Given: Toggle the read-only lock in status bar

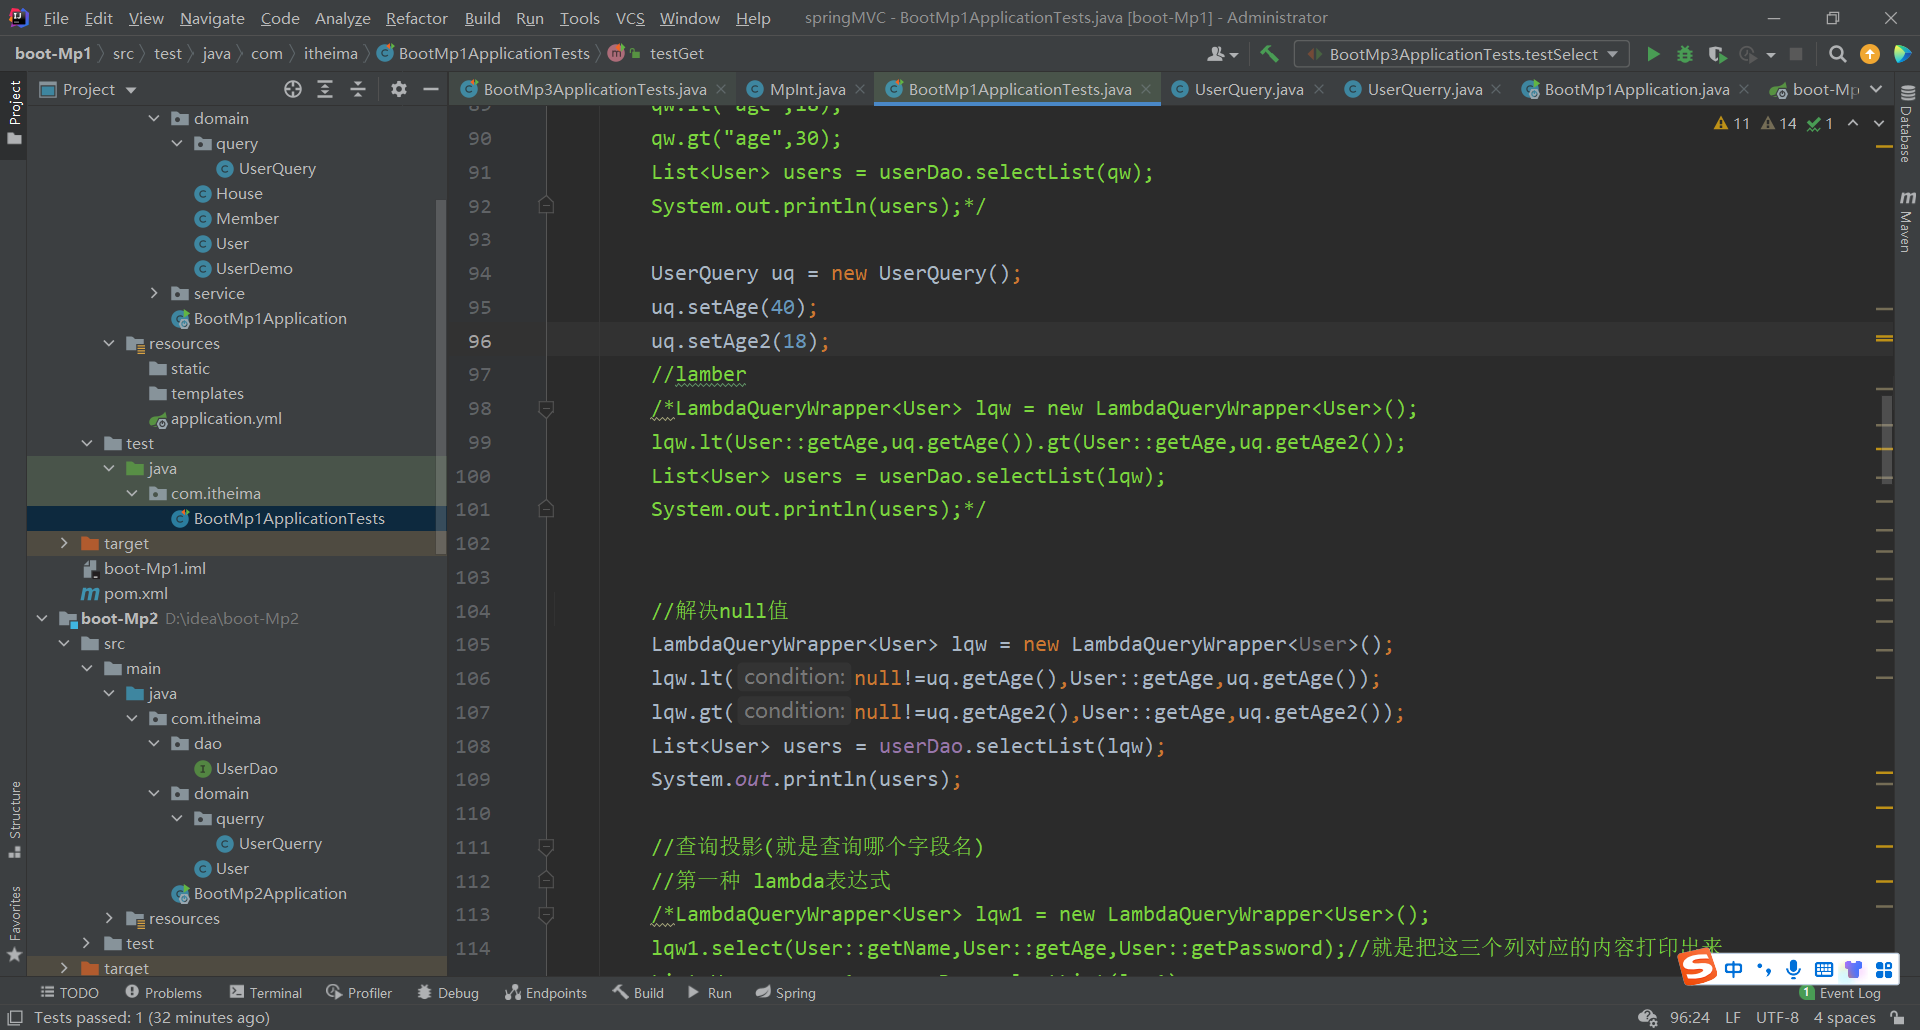Looking at the screenshot, I should tap(1897, 1018).
